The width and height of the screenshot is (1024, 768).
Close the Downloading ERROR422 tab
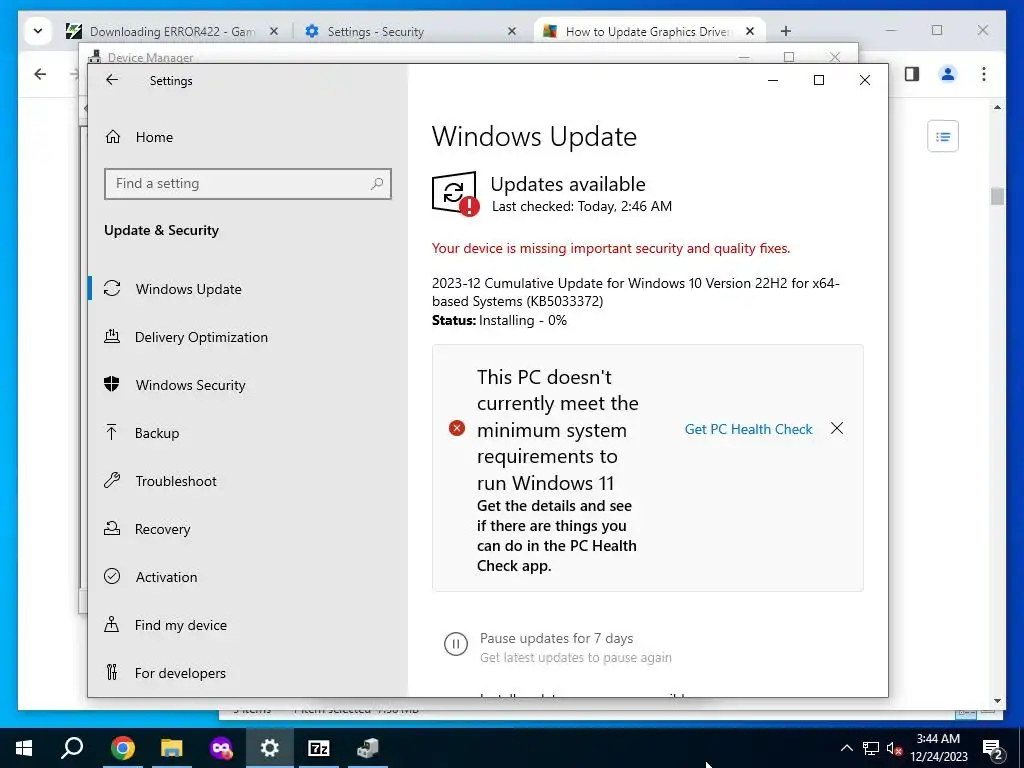coord(274,31)
